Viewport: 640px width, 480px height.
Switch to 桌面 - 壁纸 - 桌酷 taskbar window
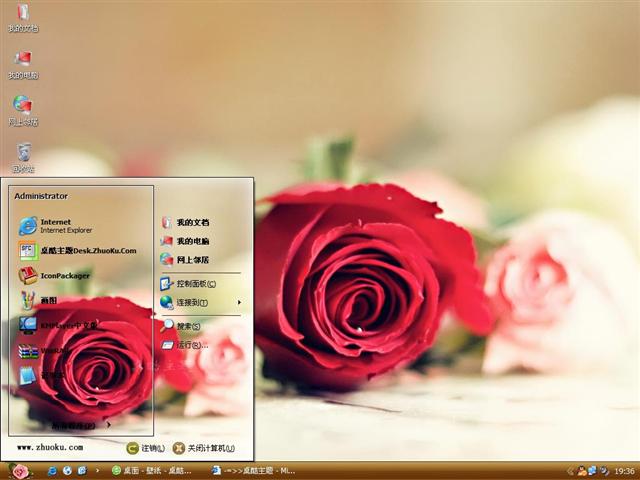coord(151,471)
